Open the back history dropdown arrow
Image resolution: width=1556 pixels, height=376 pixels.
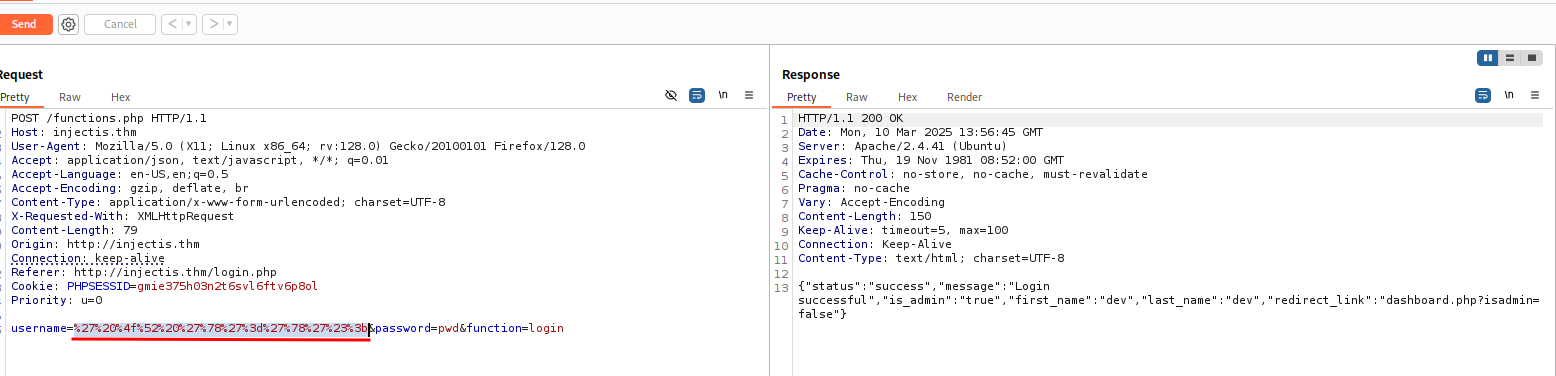tap(188, 24)
